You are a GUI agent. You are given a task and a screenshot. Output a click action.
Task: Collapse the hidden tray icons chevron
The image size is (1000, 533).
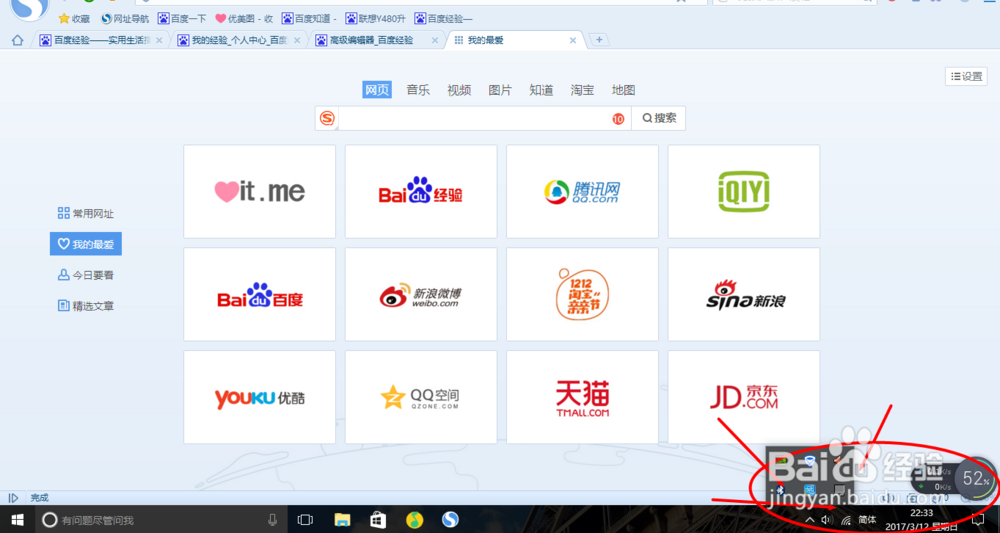pos(810,520)
